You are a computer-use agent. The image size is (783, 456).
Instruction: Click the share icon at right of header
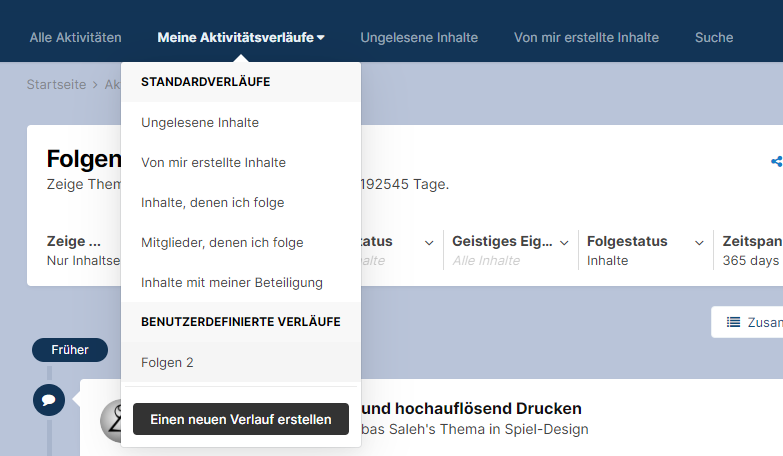coord(776,161)
